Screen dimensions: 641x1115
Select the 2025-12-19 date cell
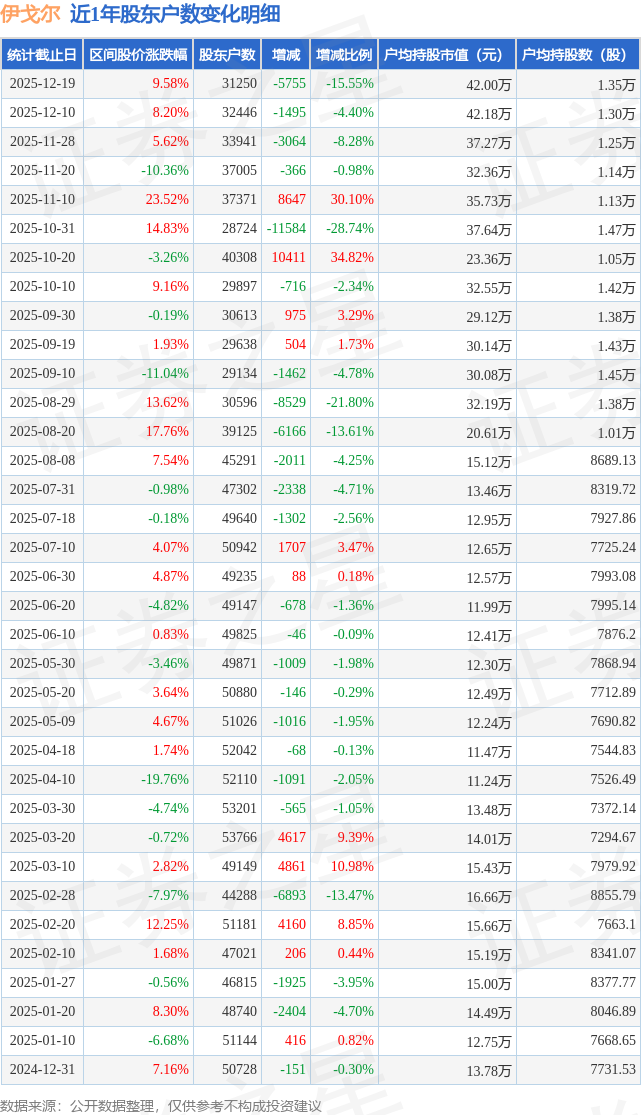point(42,84)
